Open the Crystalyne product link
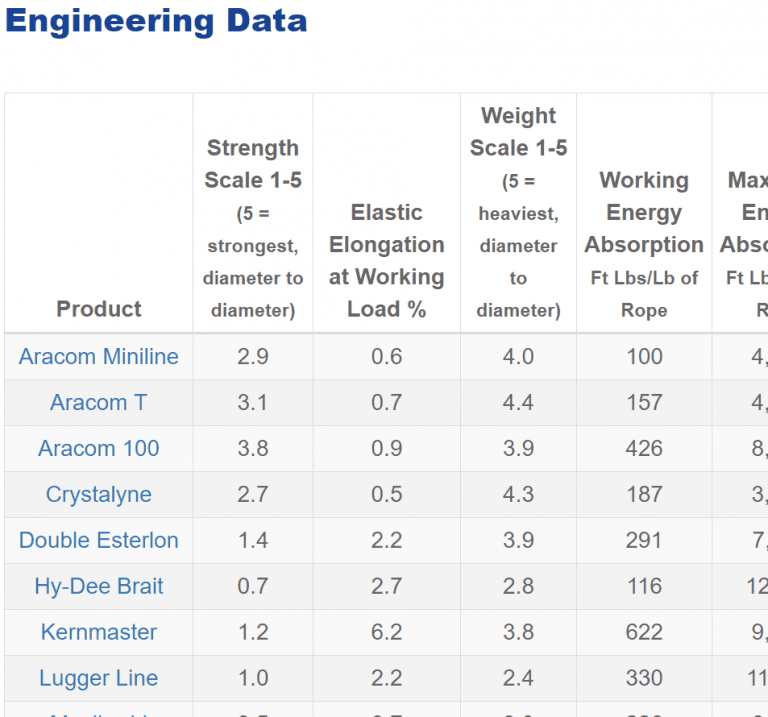 98,495
